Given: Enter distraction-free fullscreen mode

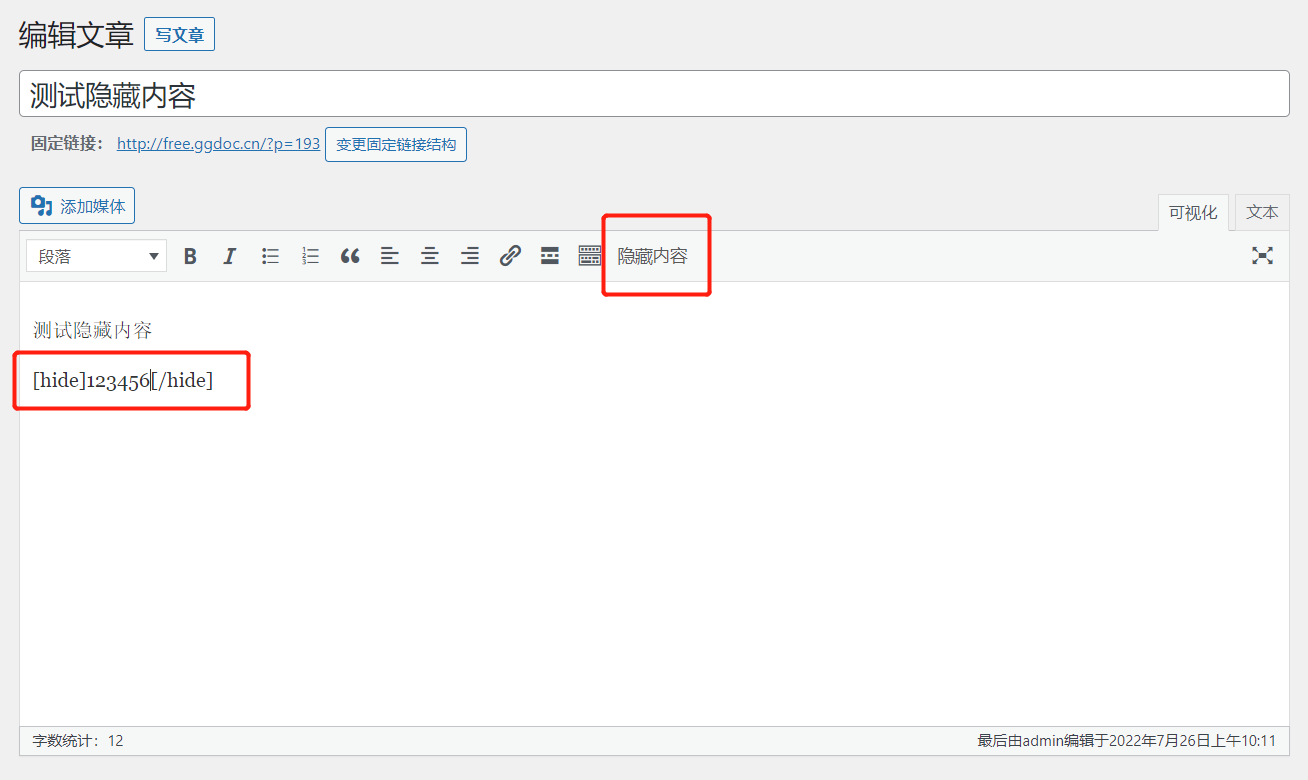Looking at the screenshot, I should tap(1262, 256).
